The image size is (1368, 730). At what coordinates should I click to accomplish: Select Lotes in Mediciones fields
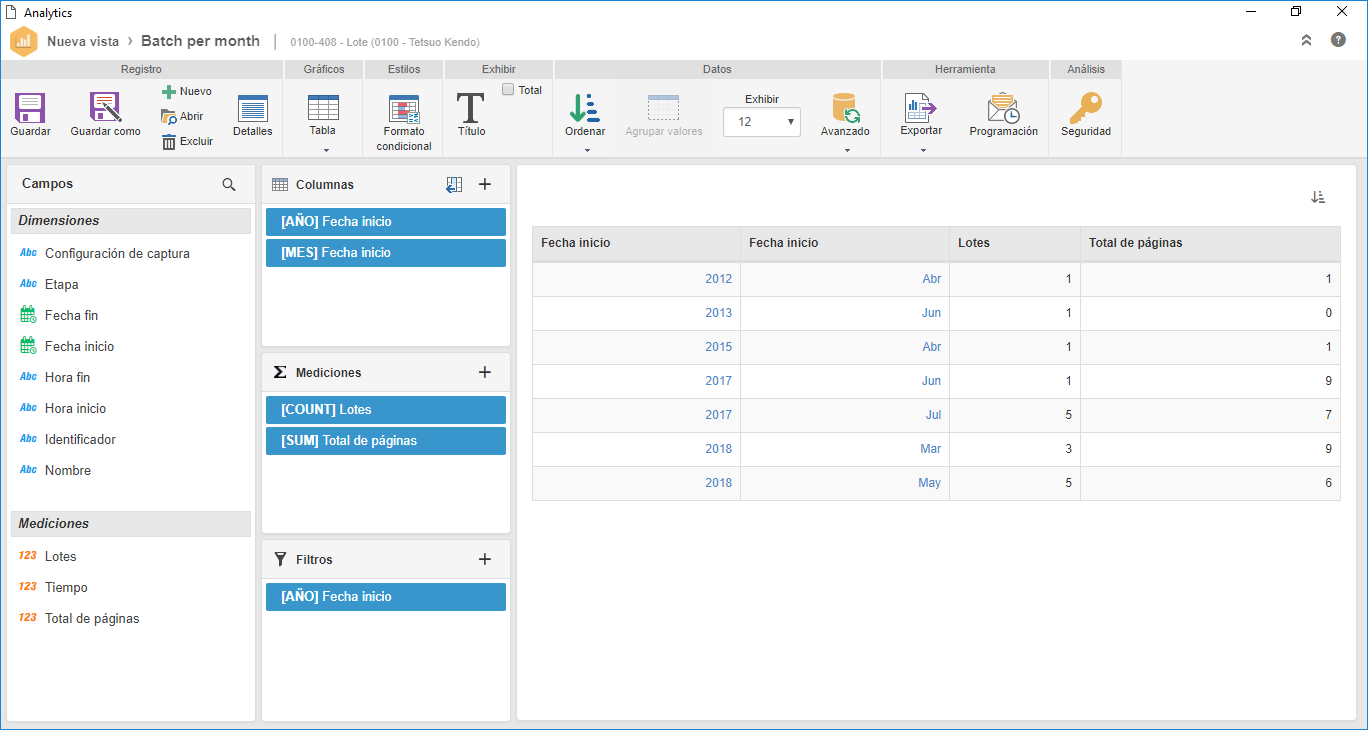point(61,557)
